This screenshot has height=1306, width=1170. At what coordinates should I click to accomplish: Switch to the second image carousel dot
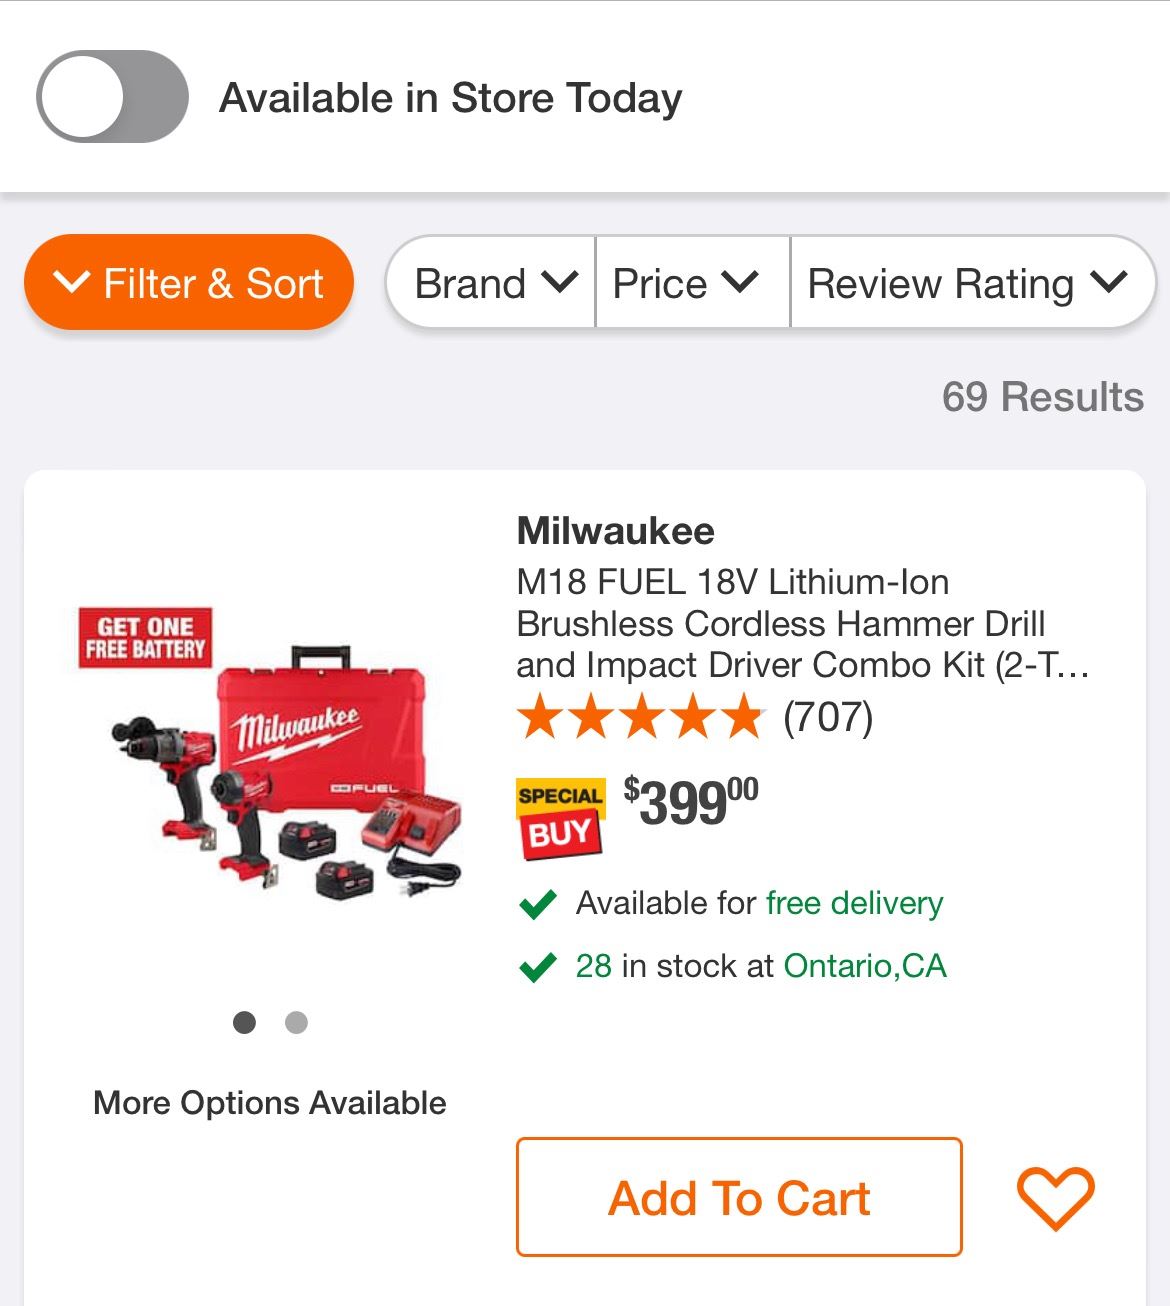[x=296, y=1022]
